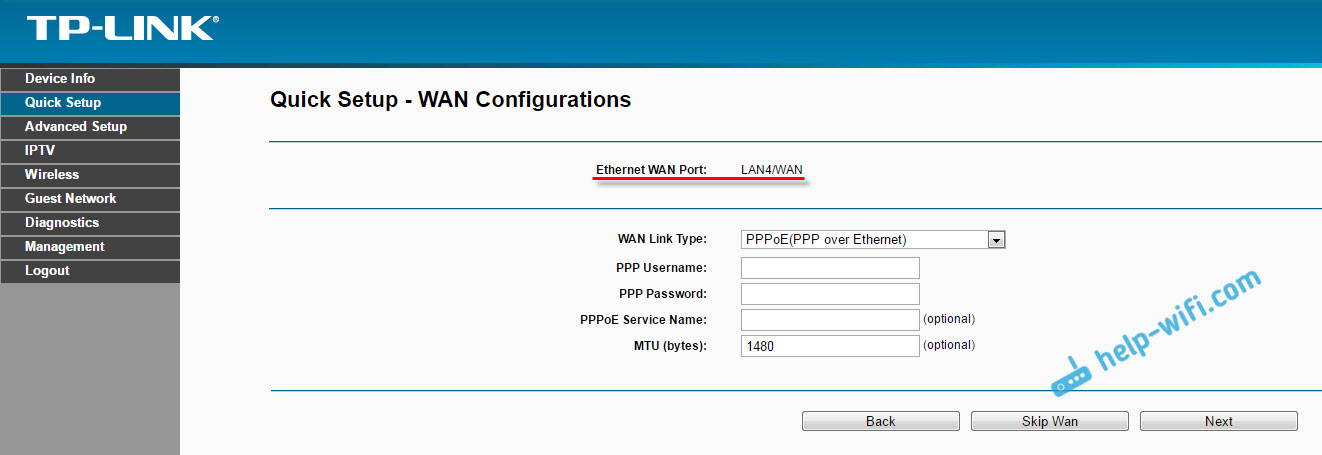Proceed with the Next button
This screenshot has height=455, width=1322.
1219,421
